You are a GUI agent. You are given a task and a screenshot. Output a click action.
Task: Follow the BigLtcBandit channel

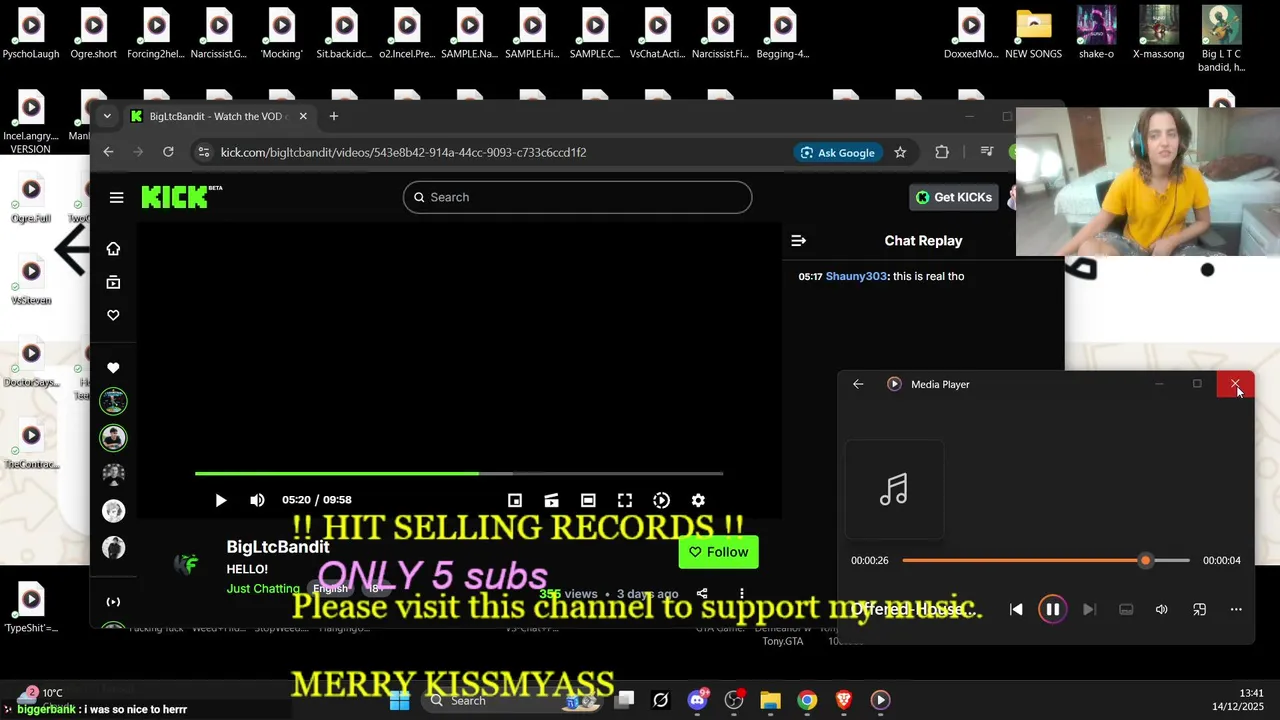click(x=718, y=552)
